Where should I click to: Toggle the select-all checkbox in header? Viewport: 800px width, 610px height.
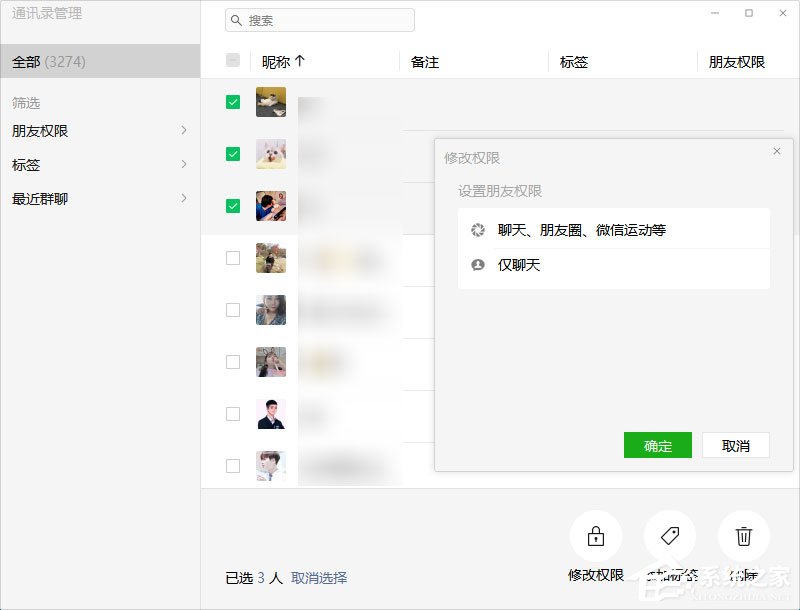point(232,60)
